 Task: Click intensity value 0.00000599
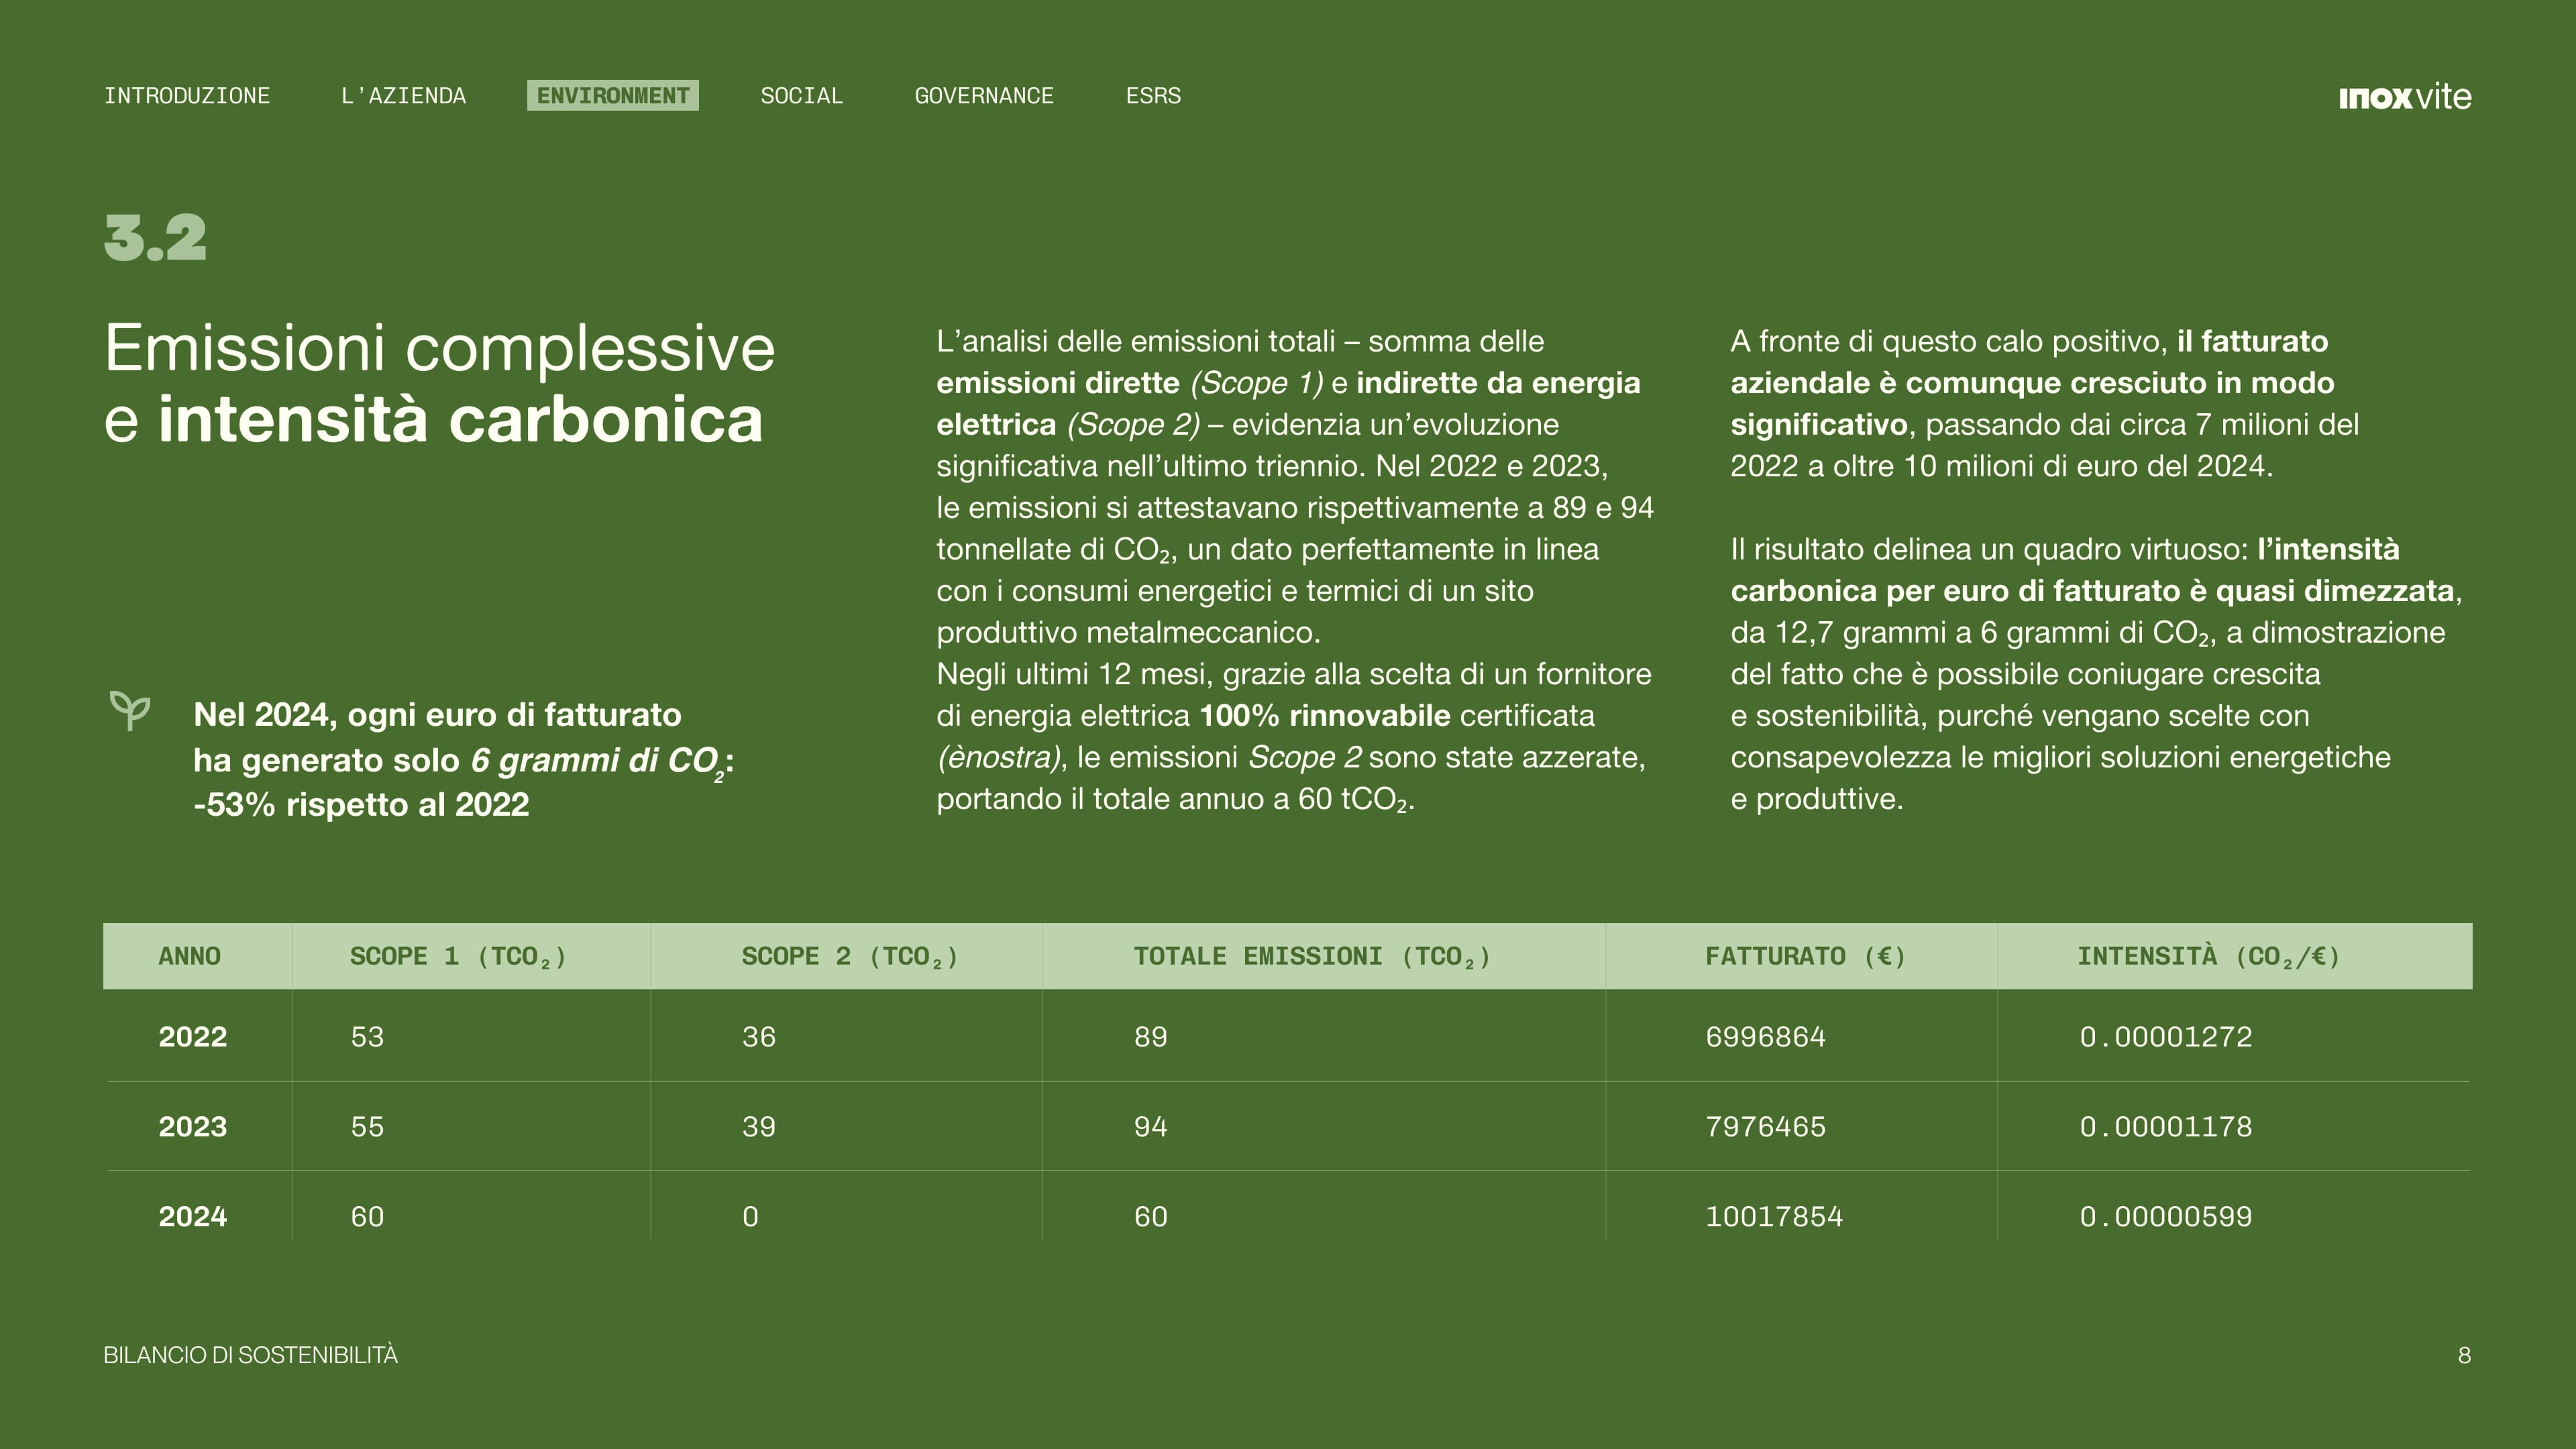point(2166,1216)
